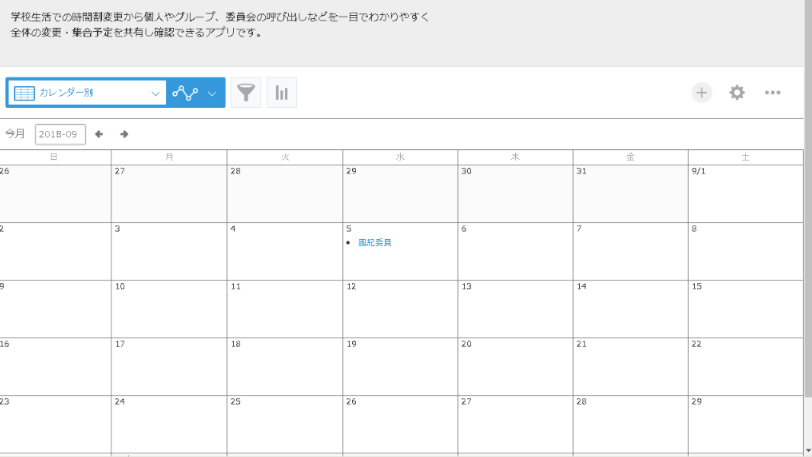812x457 pixels.
Task: Add a new record with plus button
Action: (702, 93)
